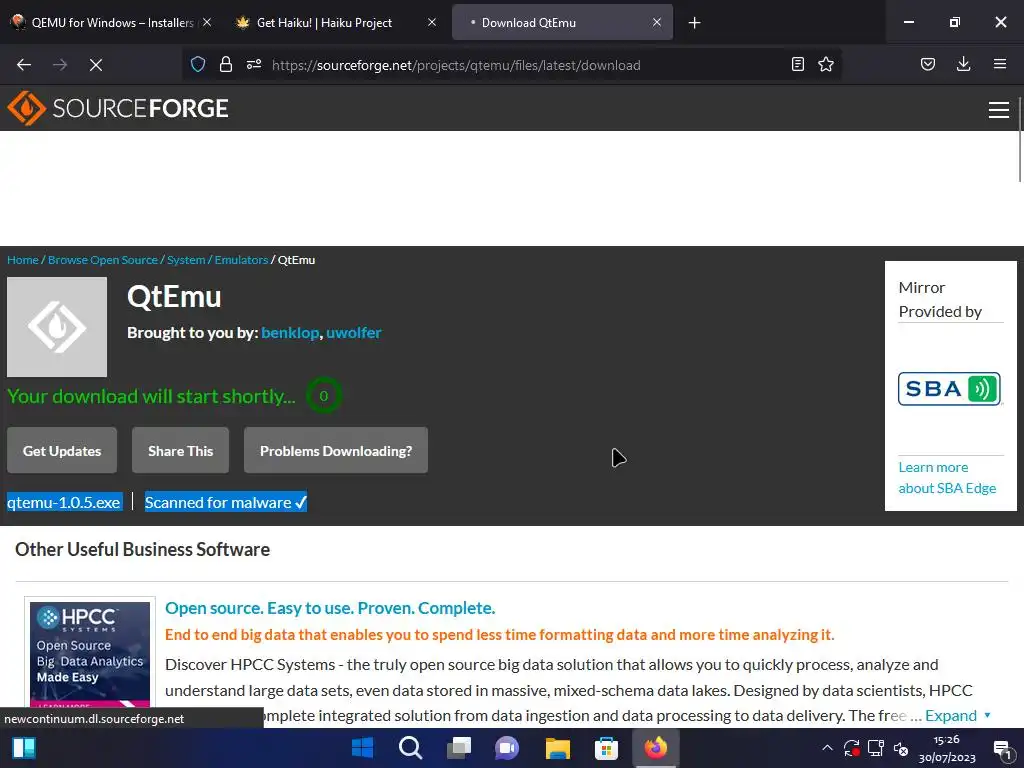
Task: Open the site permissions icon in address bar
Action: [x=254, y=64]
